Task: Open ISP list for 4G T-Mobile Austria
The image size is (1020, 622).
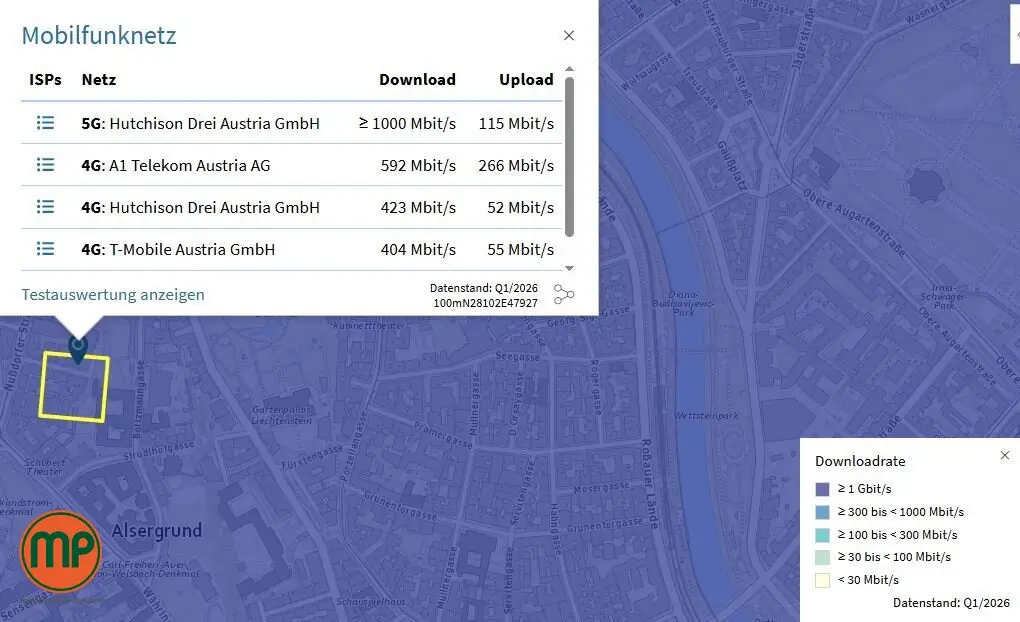Action: [45, 249]
